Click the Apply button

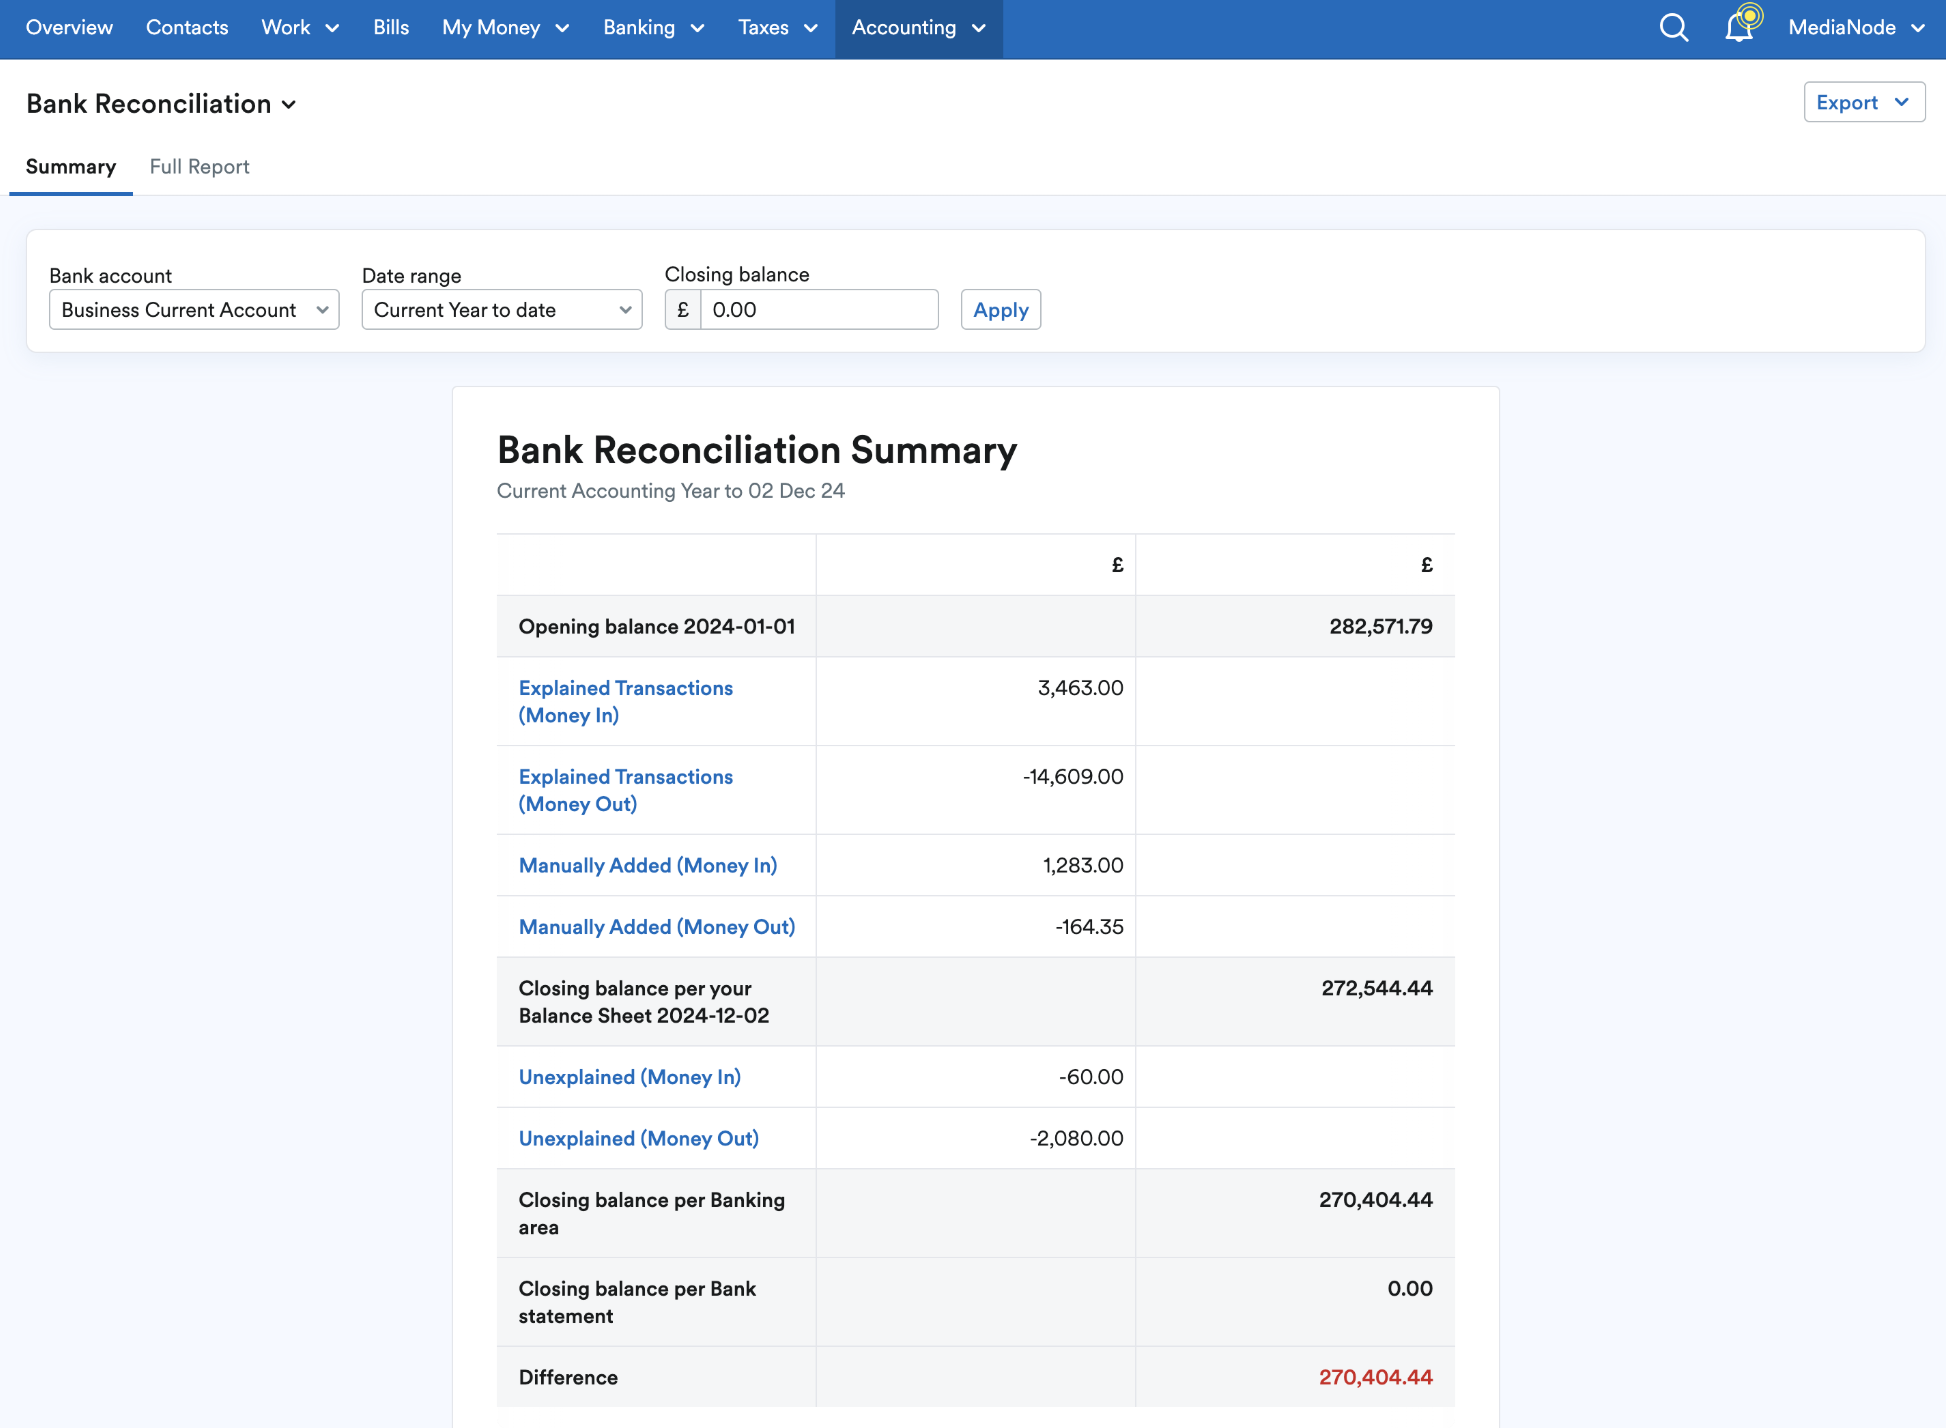point(1000,310)
